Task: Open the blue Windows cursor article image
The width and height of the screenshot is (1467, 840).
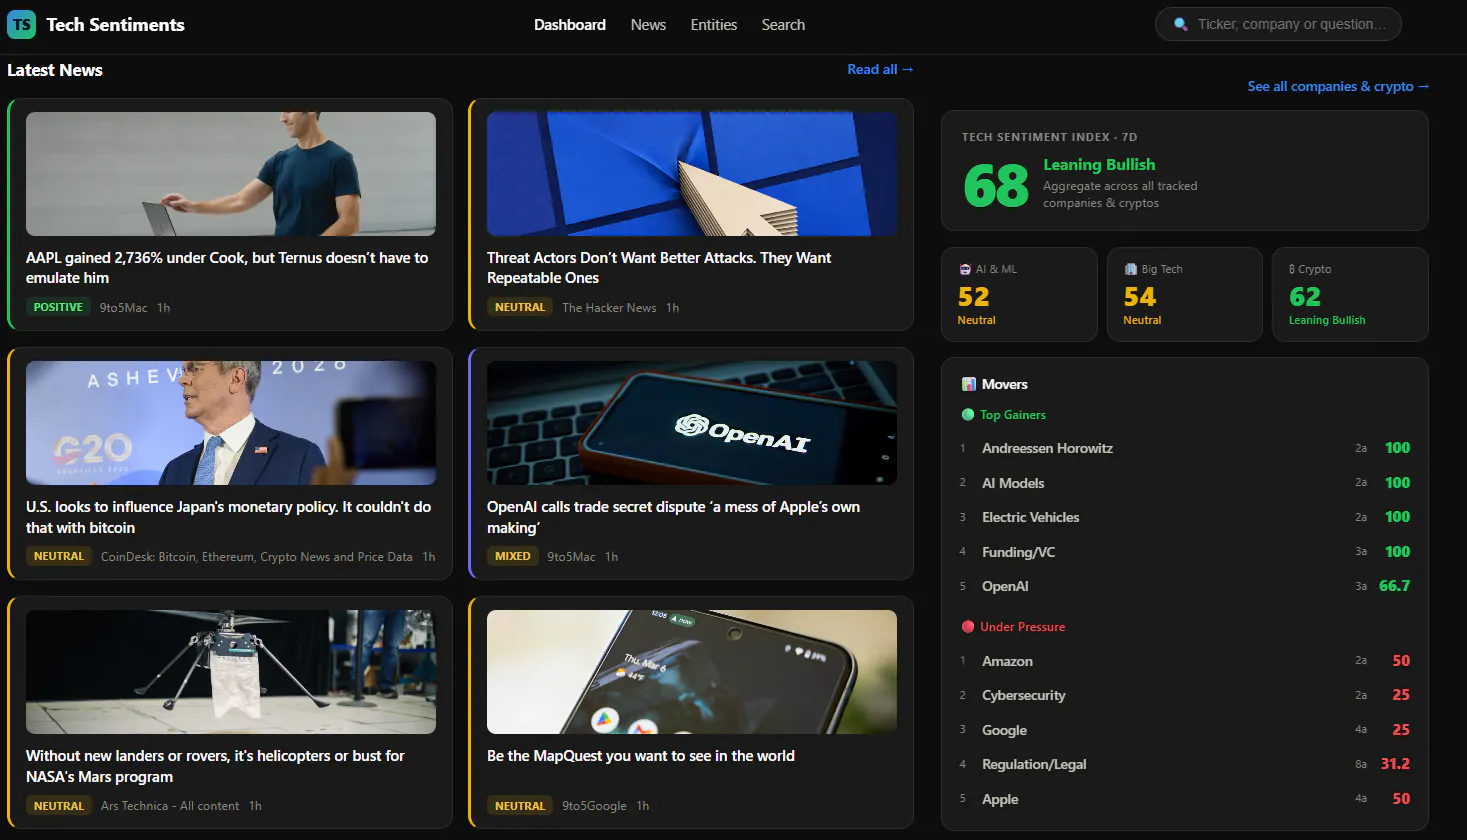Action: pyautogui.click(x=692, y=174)
